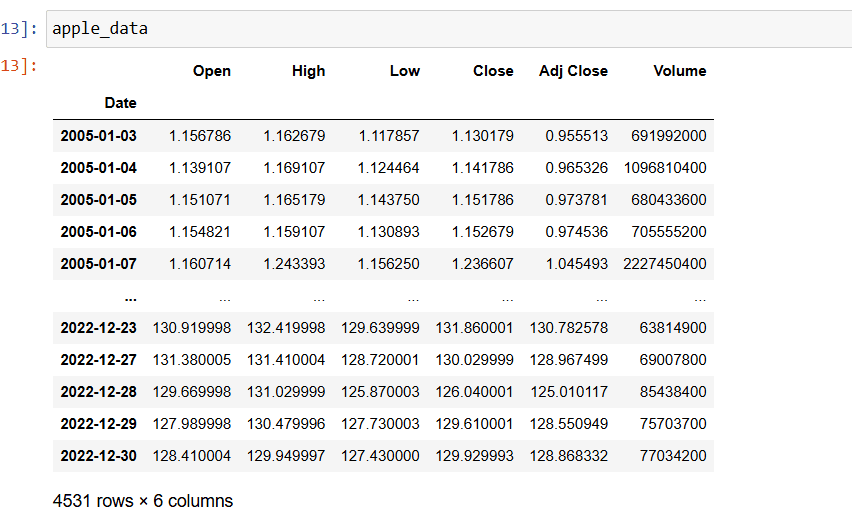This screenshot has height=516, width=852.
Task: Click the Adj Close column header
Action: point(573,71)
